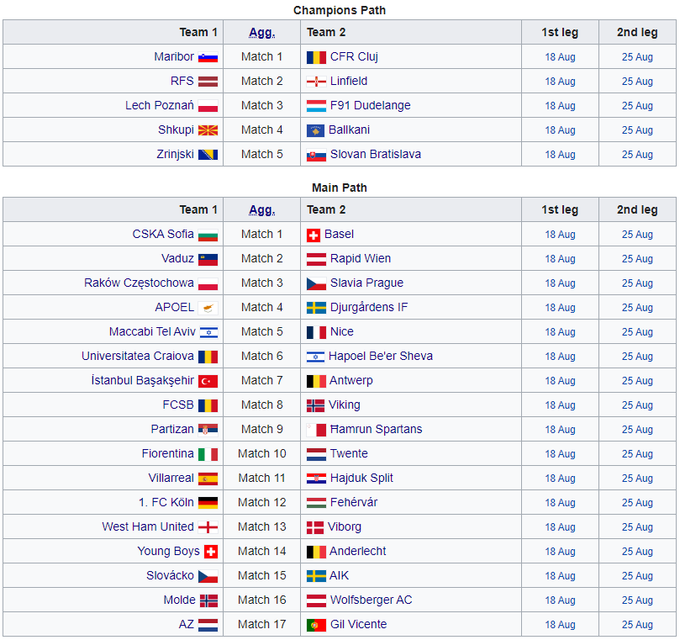The width and height of the screenshot is (680, 640).
Task: Click the Agg. header link in Main Path table
Action: tap(261, 210)
